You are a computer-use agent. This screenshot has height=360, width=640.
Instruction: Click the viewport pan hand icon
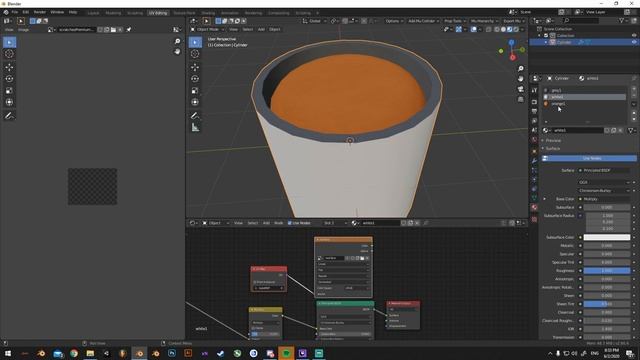click(520, 78)
